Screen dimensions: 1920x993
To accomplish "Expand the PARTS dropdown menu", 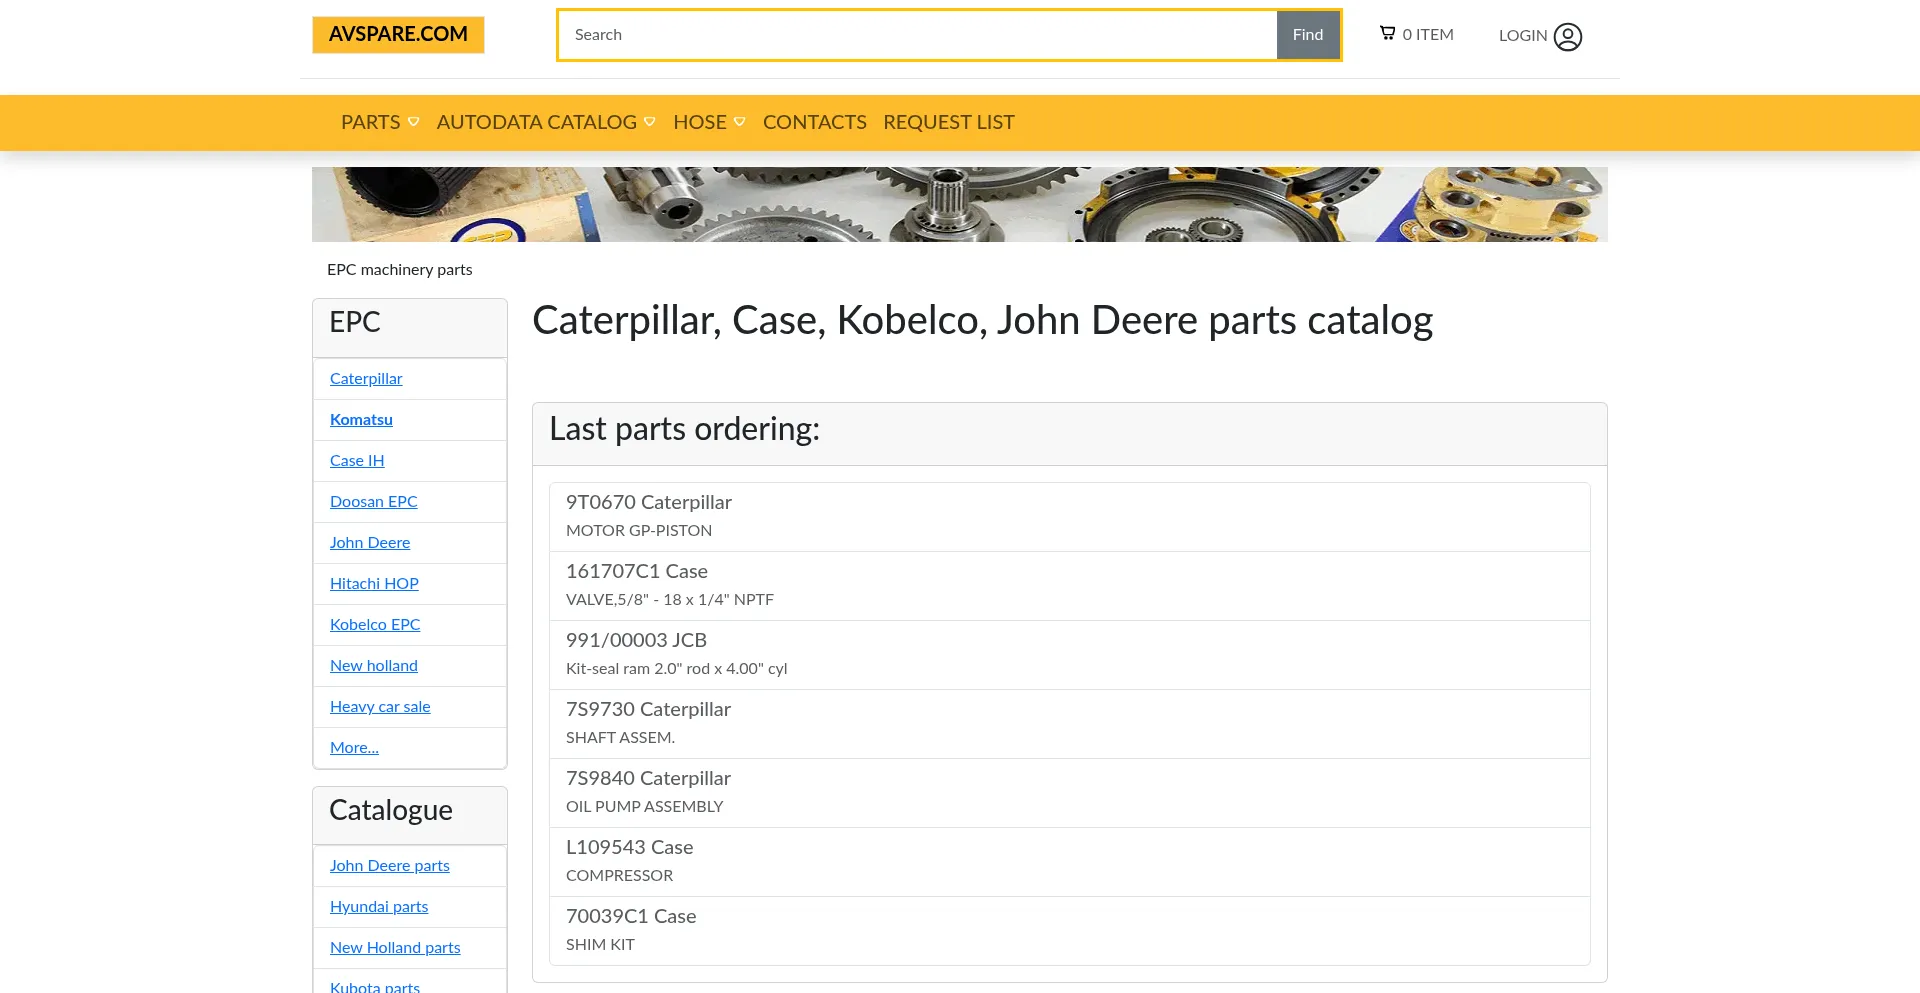I will [380, 122].
